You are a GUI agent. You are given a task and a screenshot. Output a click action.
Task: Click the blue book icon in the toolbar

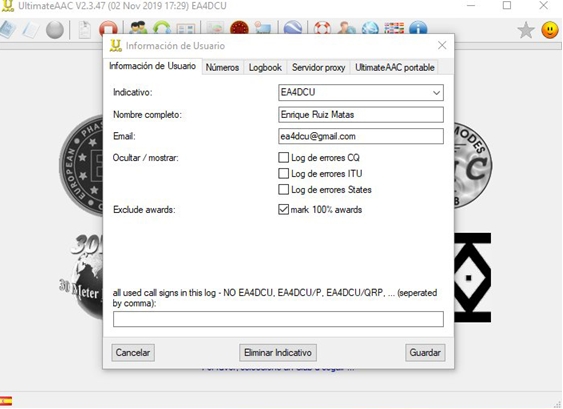(x=8, y=29)
